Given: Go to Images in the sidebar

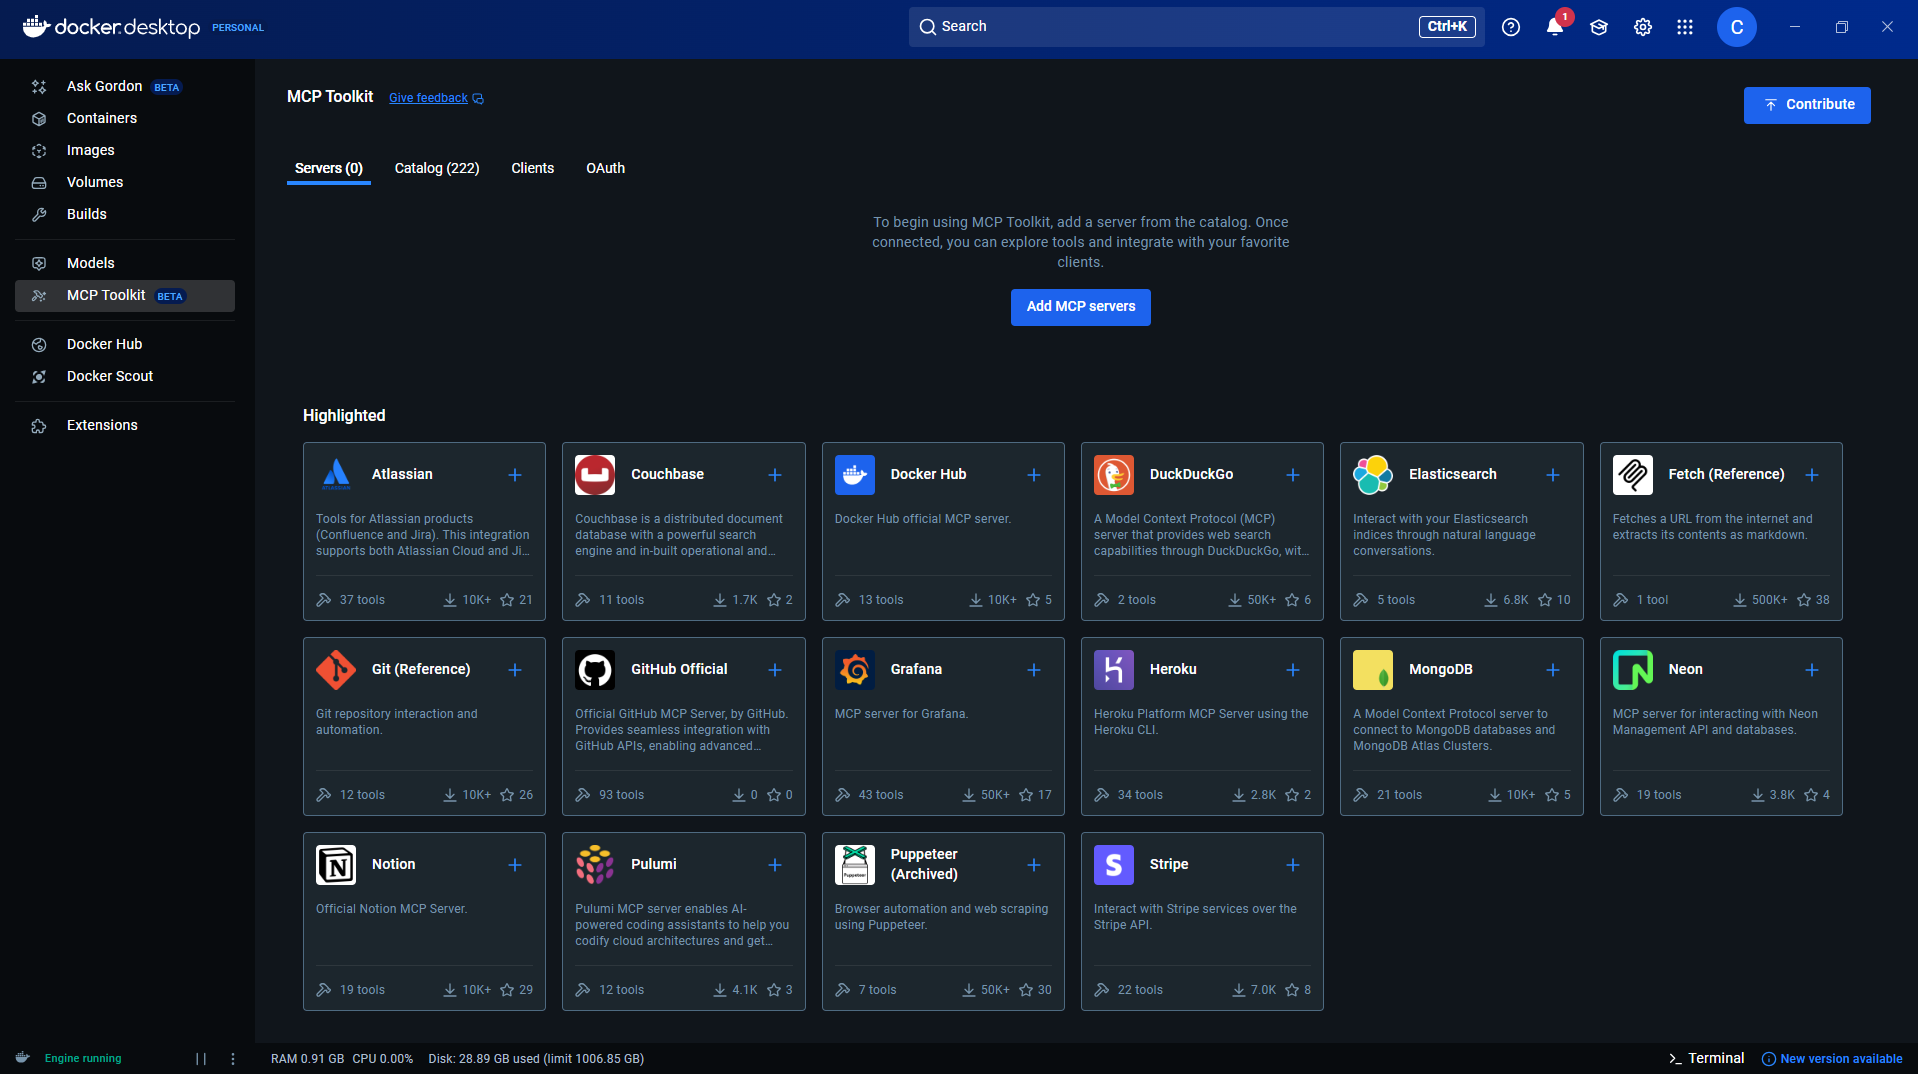Looking at the screenshot, I should (x=125, y=151).
